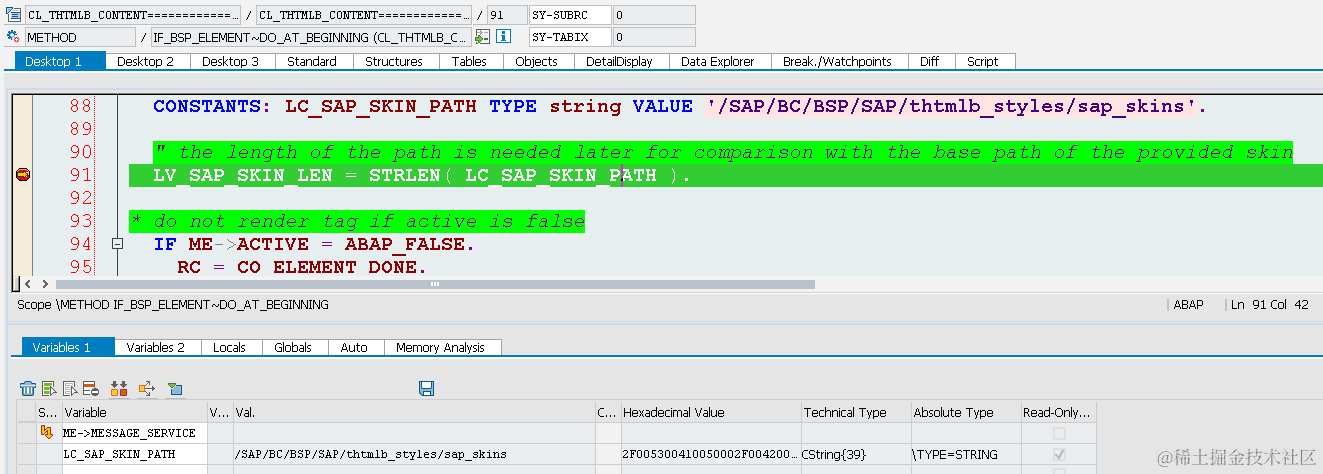Click the reference arrow icon beside ME->MESSAGE_SERVICE
Viewport: 1323px width, 474px height.
(x=46, y=432)
